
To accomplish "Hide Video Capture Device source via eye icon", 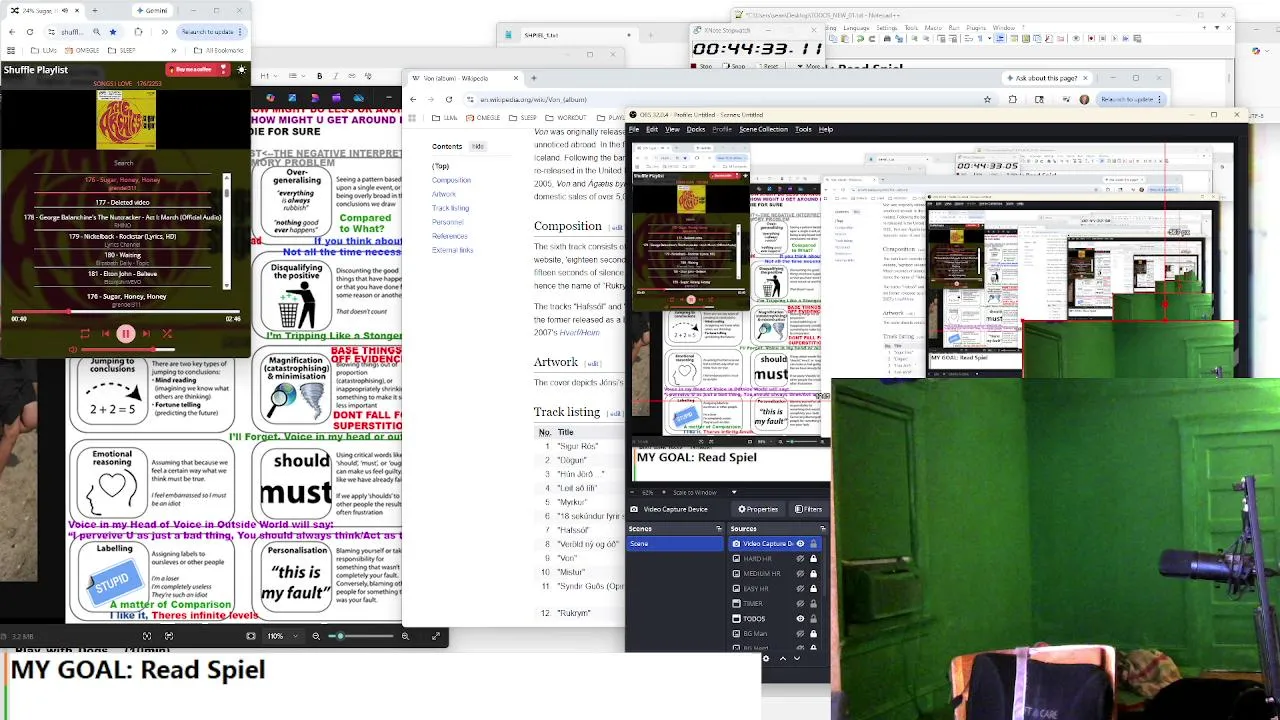I will click(x=800, y=544).
